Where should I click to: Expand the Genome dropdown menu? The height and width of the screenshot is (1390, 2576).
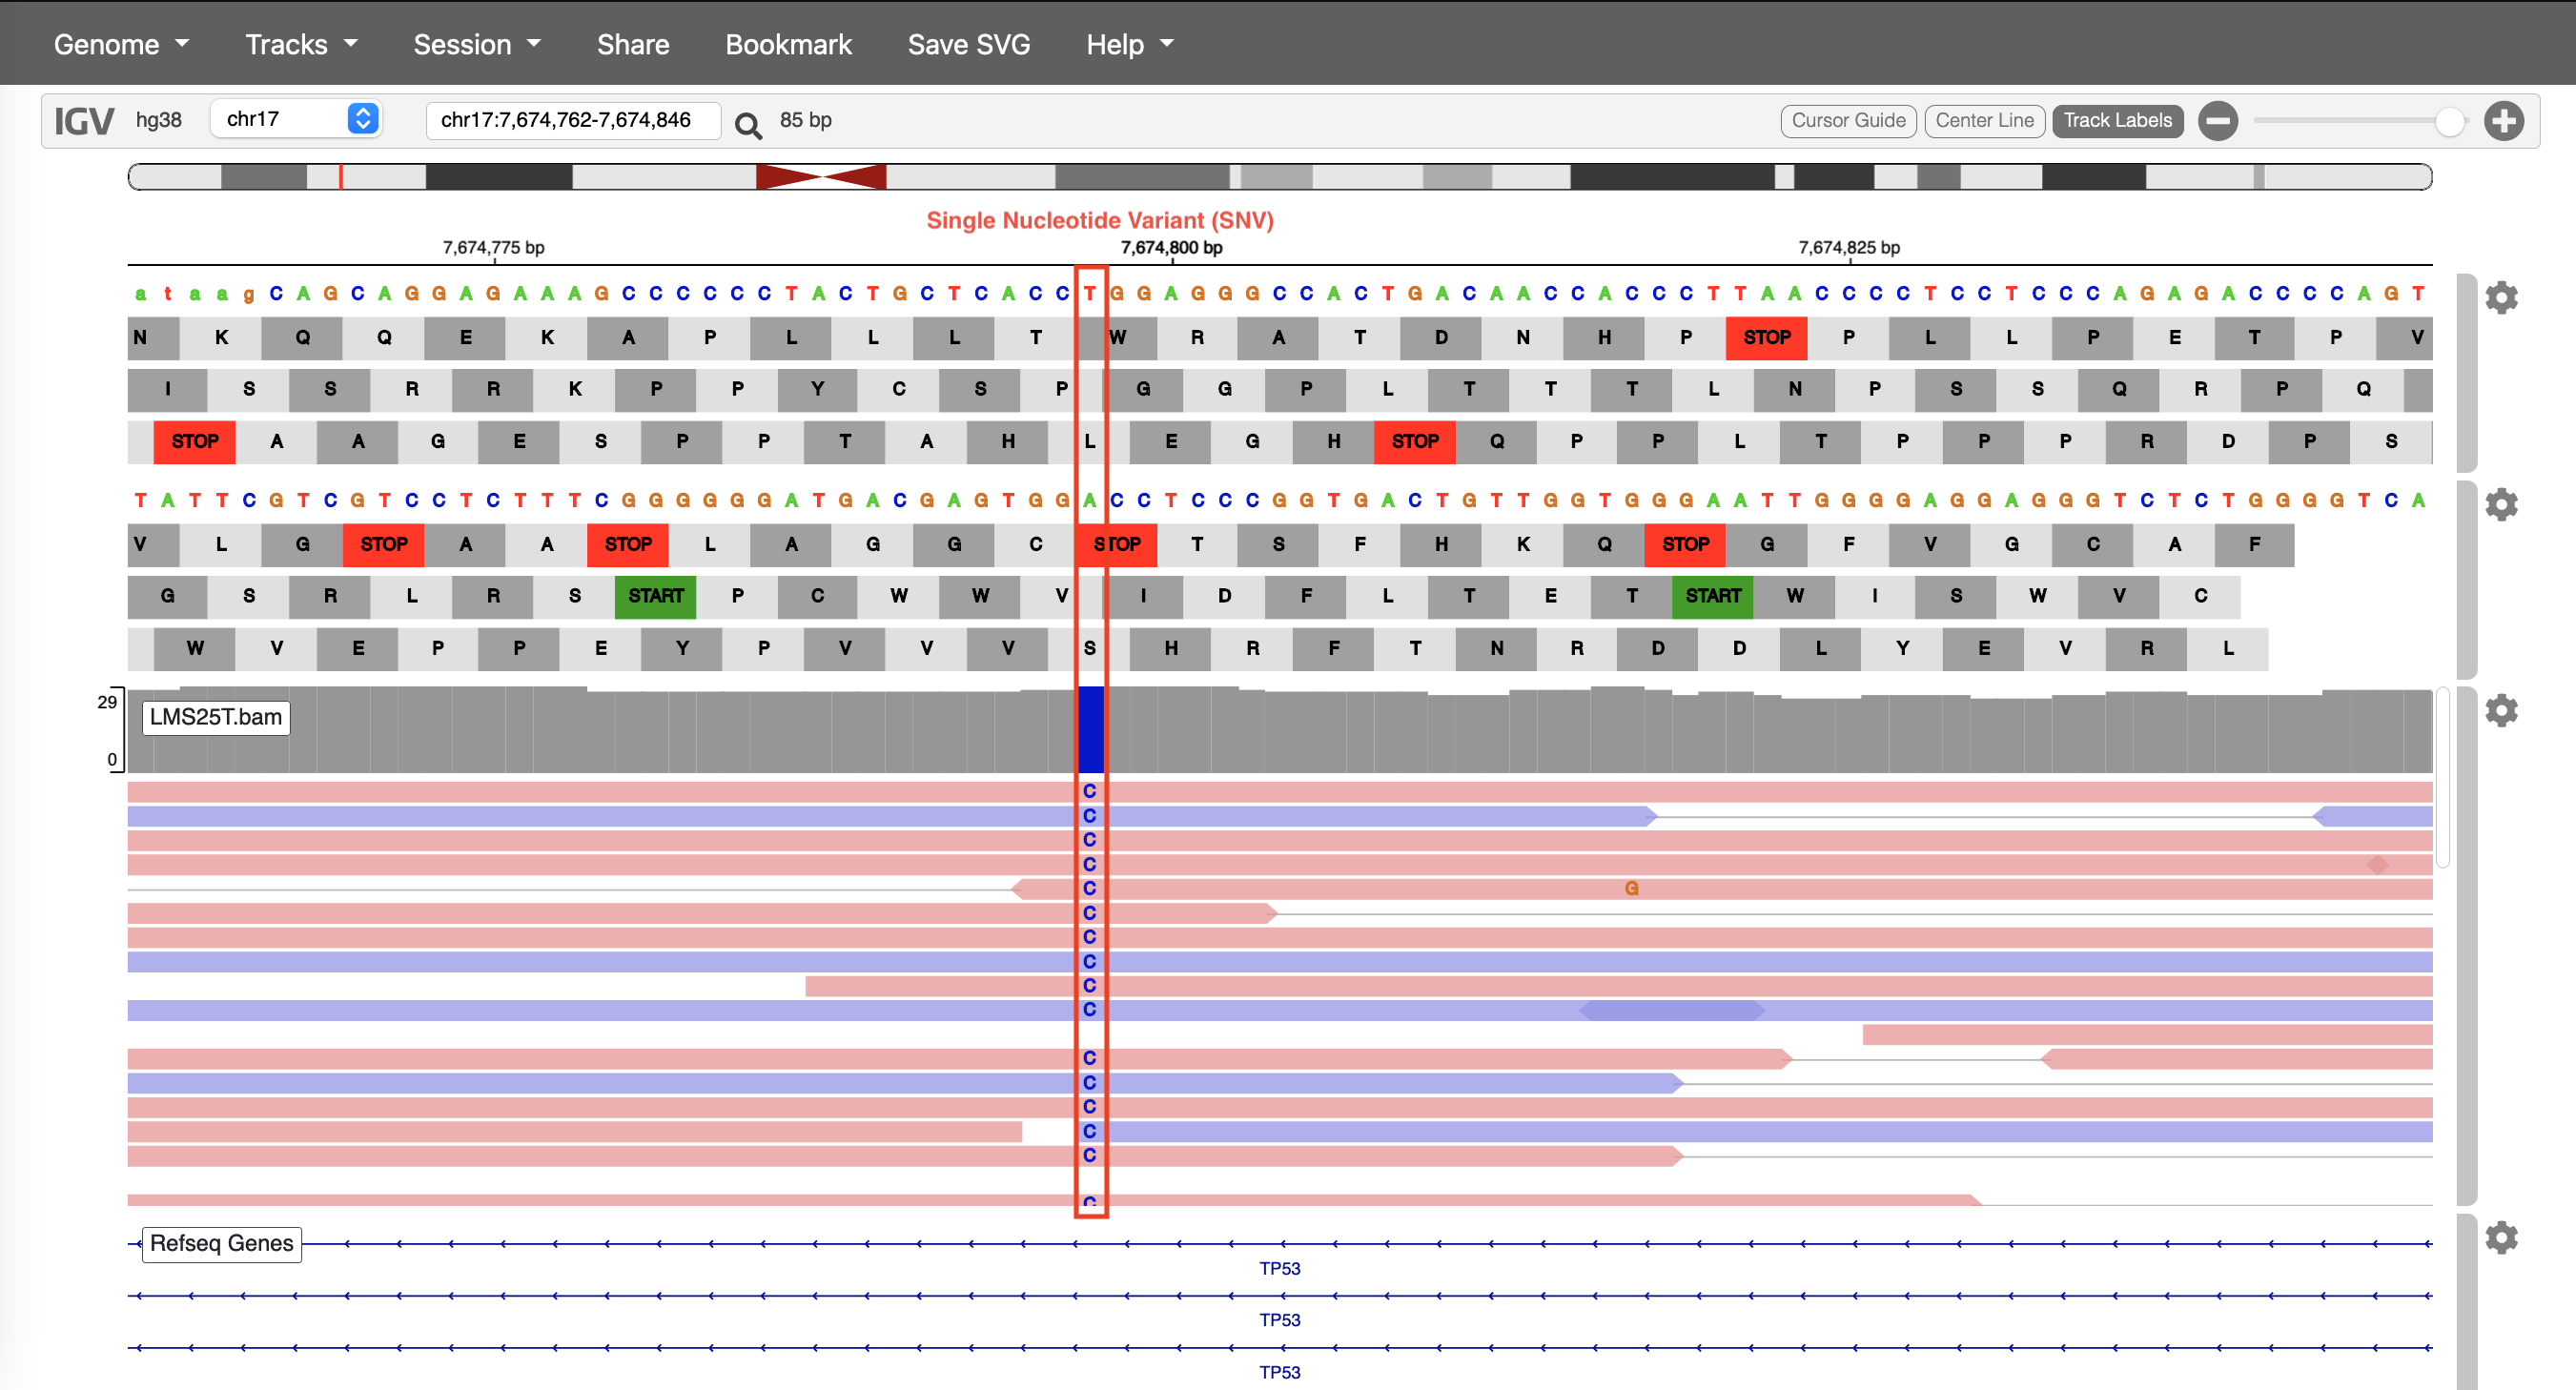[121, 44]
